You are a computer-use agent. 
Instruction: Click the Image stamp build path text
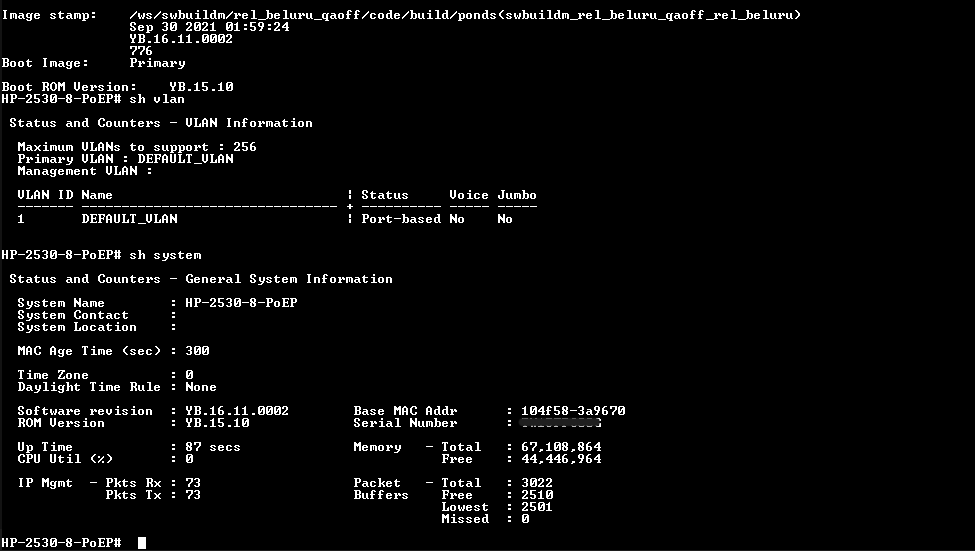(x=465, y=15)
